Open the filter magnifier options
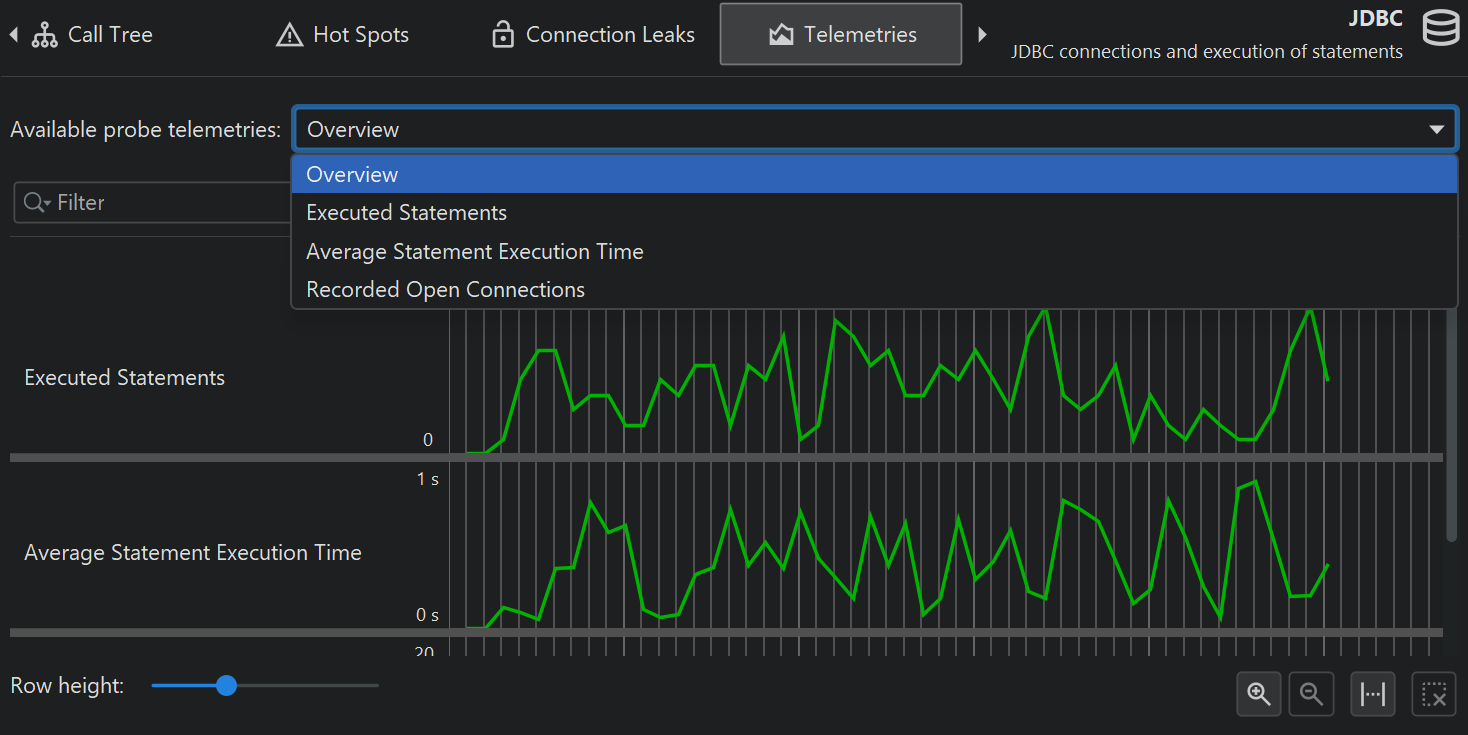The image size is (1468, 735). 36,203
